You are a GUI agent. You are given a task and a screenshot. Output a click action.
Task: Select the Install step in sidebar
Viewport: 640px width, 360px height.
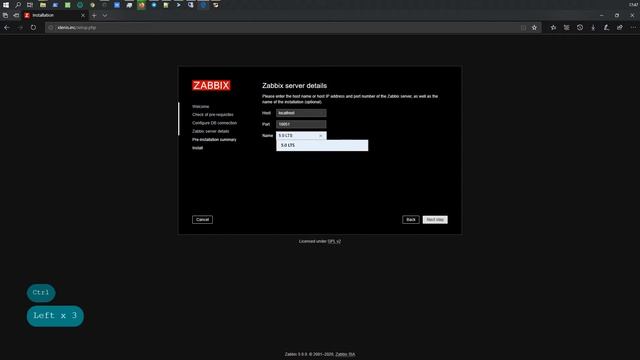(x=198, y=148)
